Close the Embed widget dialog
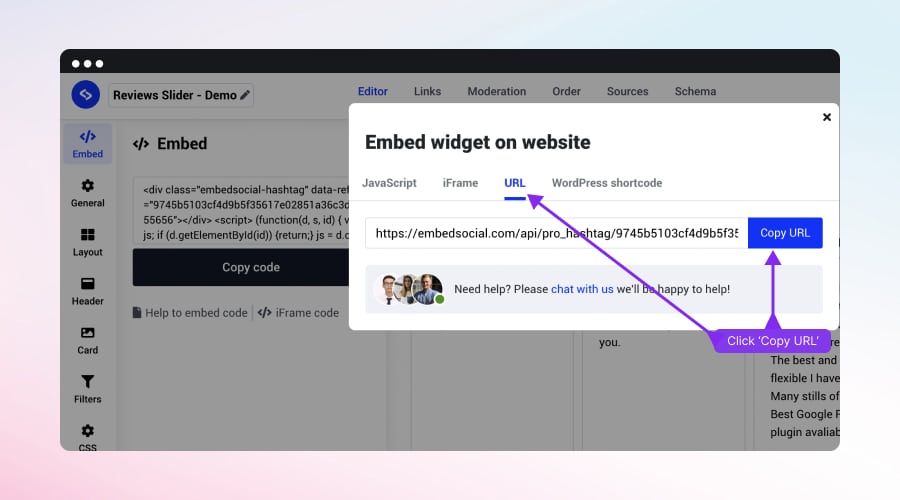The image size is (900, 500). tap(827, 117)
